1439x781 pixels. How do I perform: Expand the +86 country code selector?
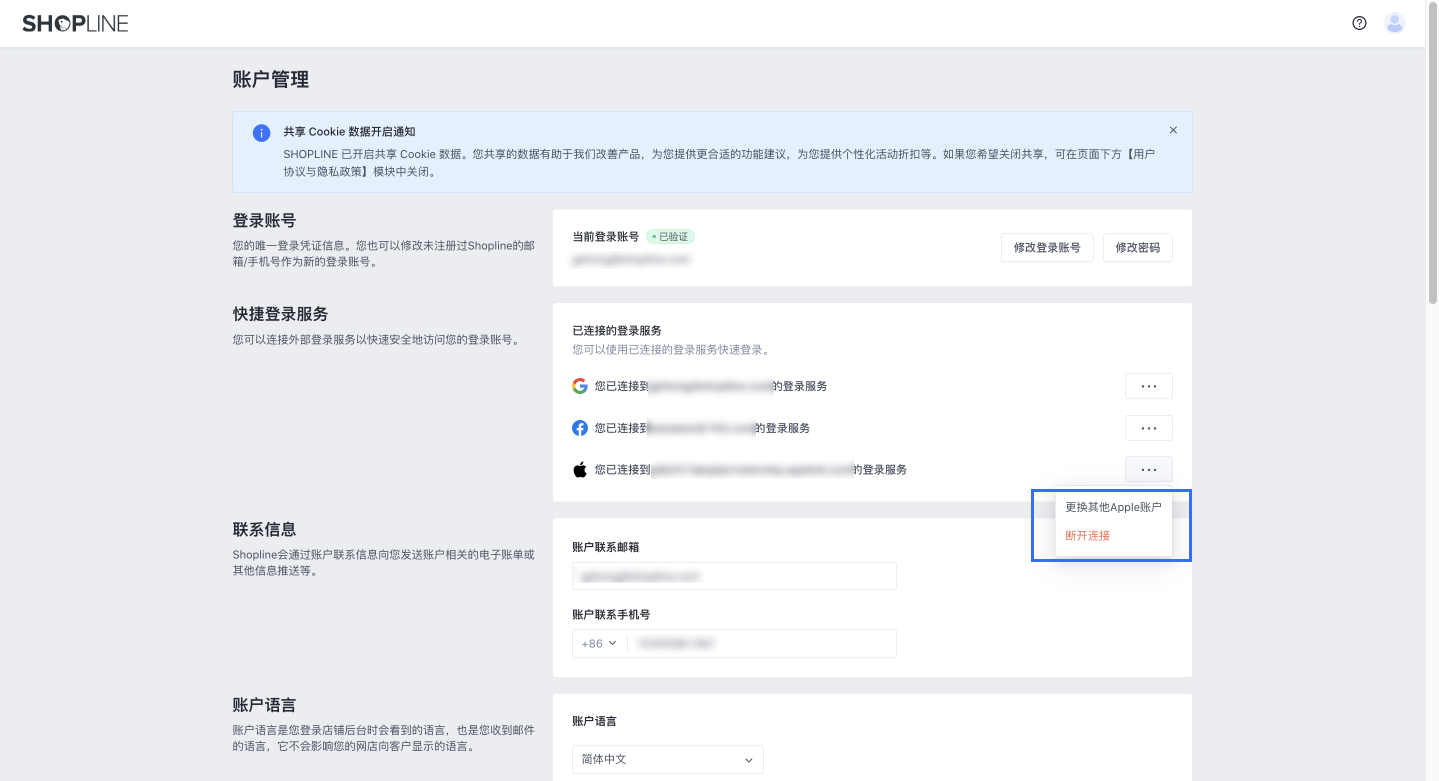click(x=597, y=643)
